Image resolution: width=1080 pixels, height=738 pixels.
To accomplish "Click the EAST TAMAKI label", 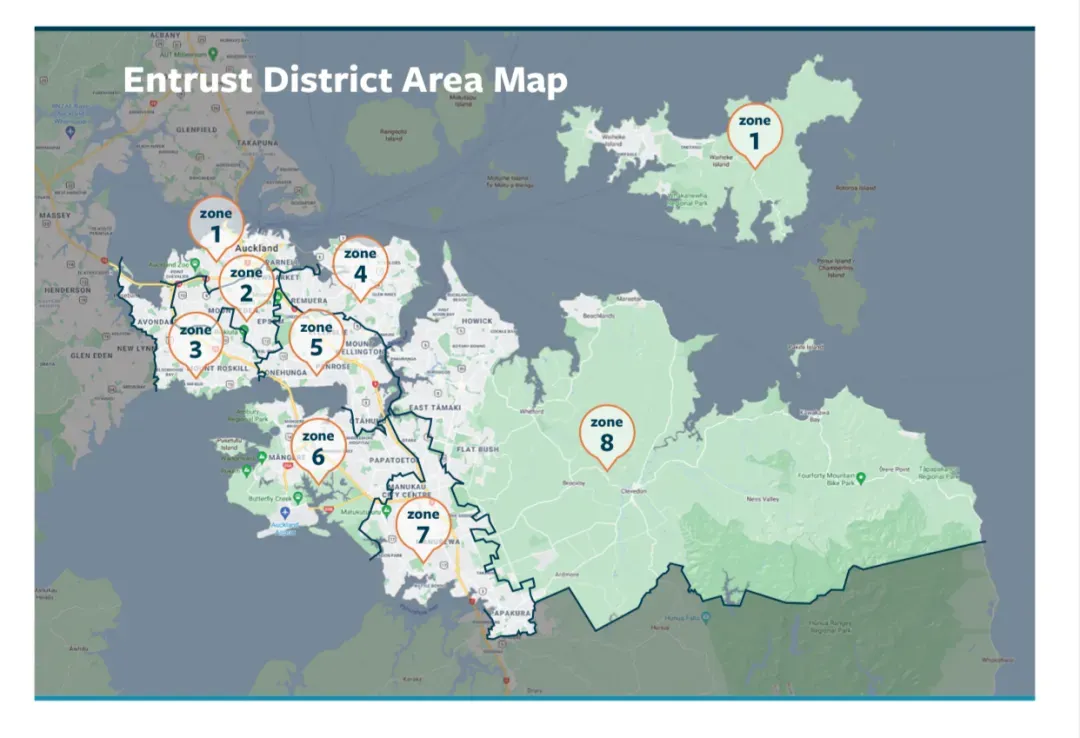I will click(435, 408).
